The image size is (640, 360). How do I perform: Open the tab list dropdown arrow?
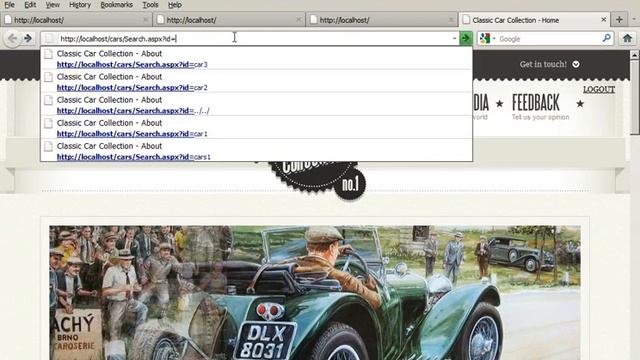click(633, 19)
